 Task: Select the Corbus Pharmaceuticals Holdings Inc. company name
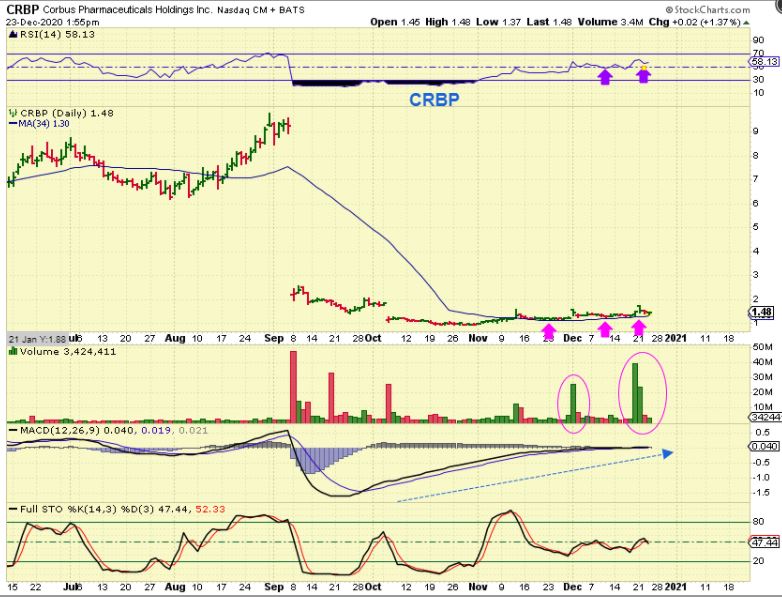click(128, 10)
